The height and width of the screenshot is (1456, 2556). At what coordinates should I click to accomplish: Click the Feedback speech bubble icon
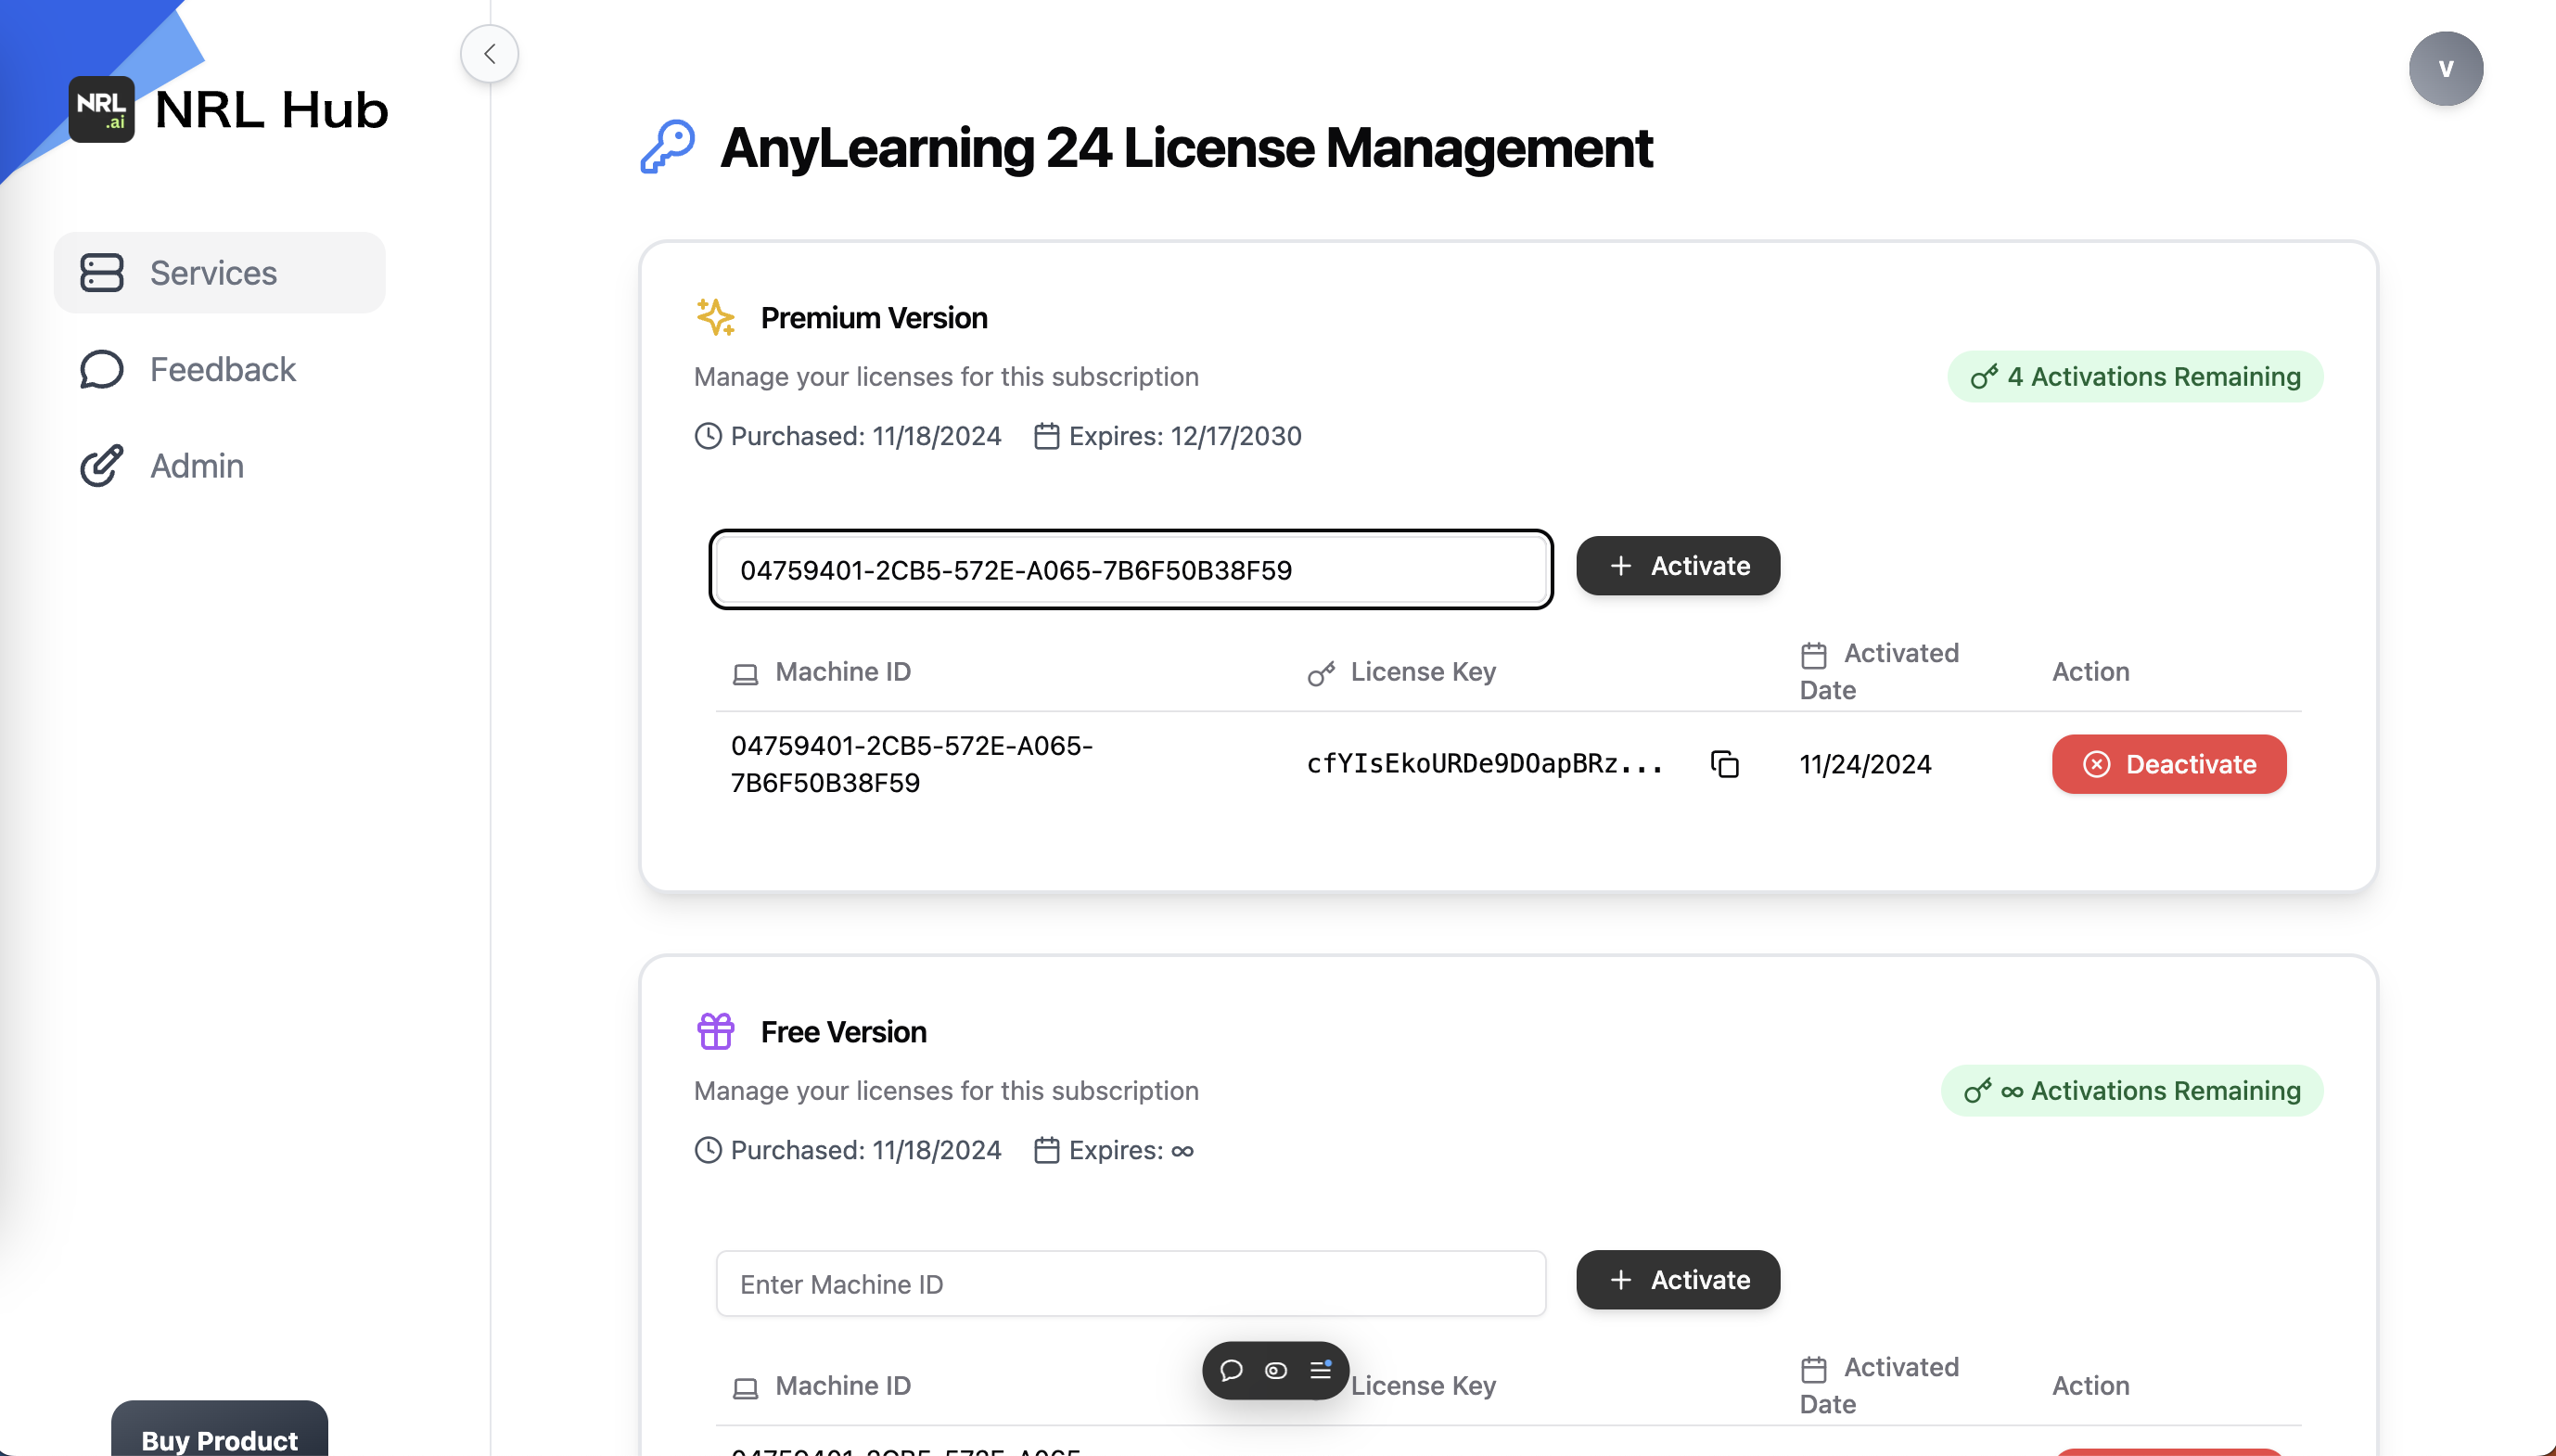click(101, 369)
